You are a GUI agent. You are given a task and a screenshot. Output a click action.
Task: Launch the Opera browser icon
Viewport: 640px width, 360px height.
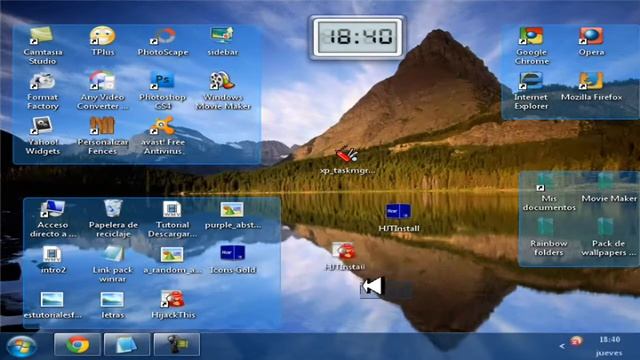(591, 41)
